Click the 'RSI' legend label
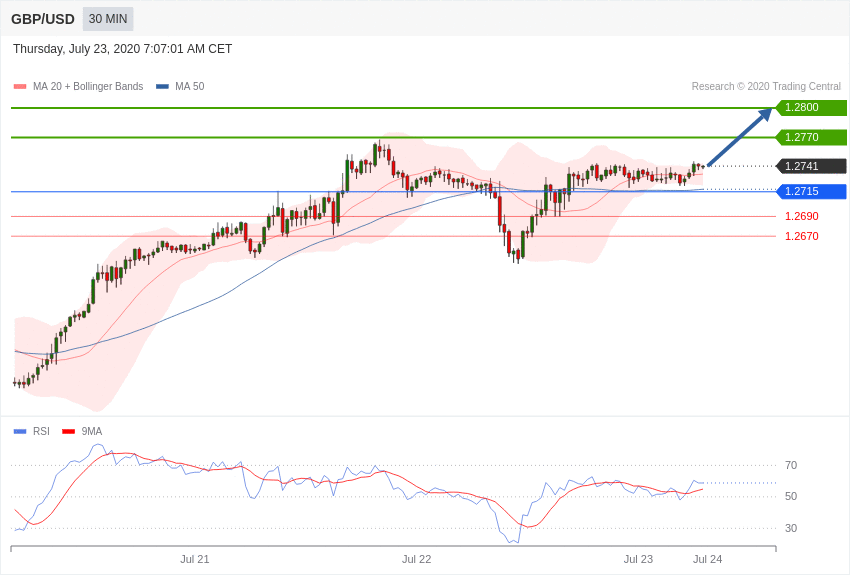 tap(41, 431)
